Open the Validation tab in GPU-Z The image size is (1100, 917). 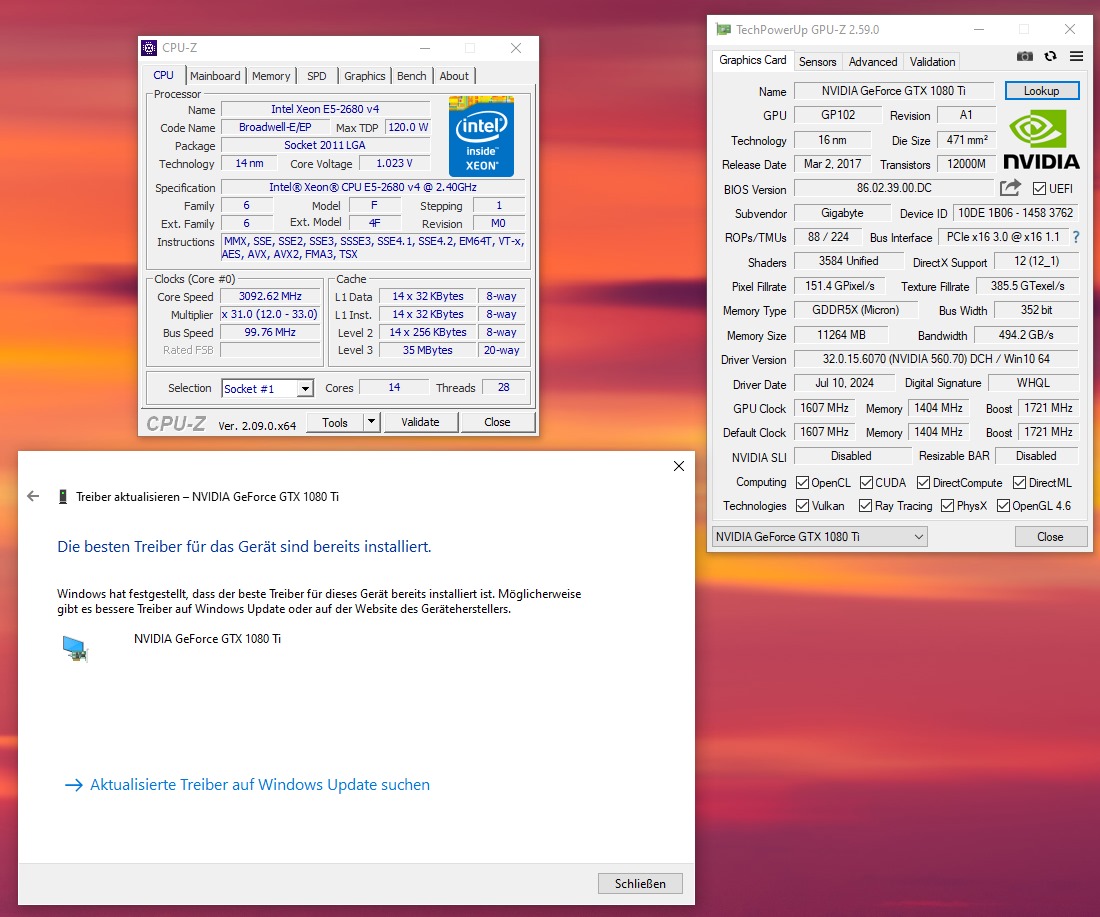coord(932,62)
